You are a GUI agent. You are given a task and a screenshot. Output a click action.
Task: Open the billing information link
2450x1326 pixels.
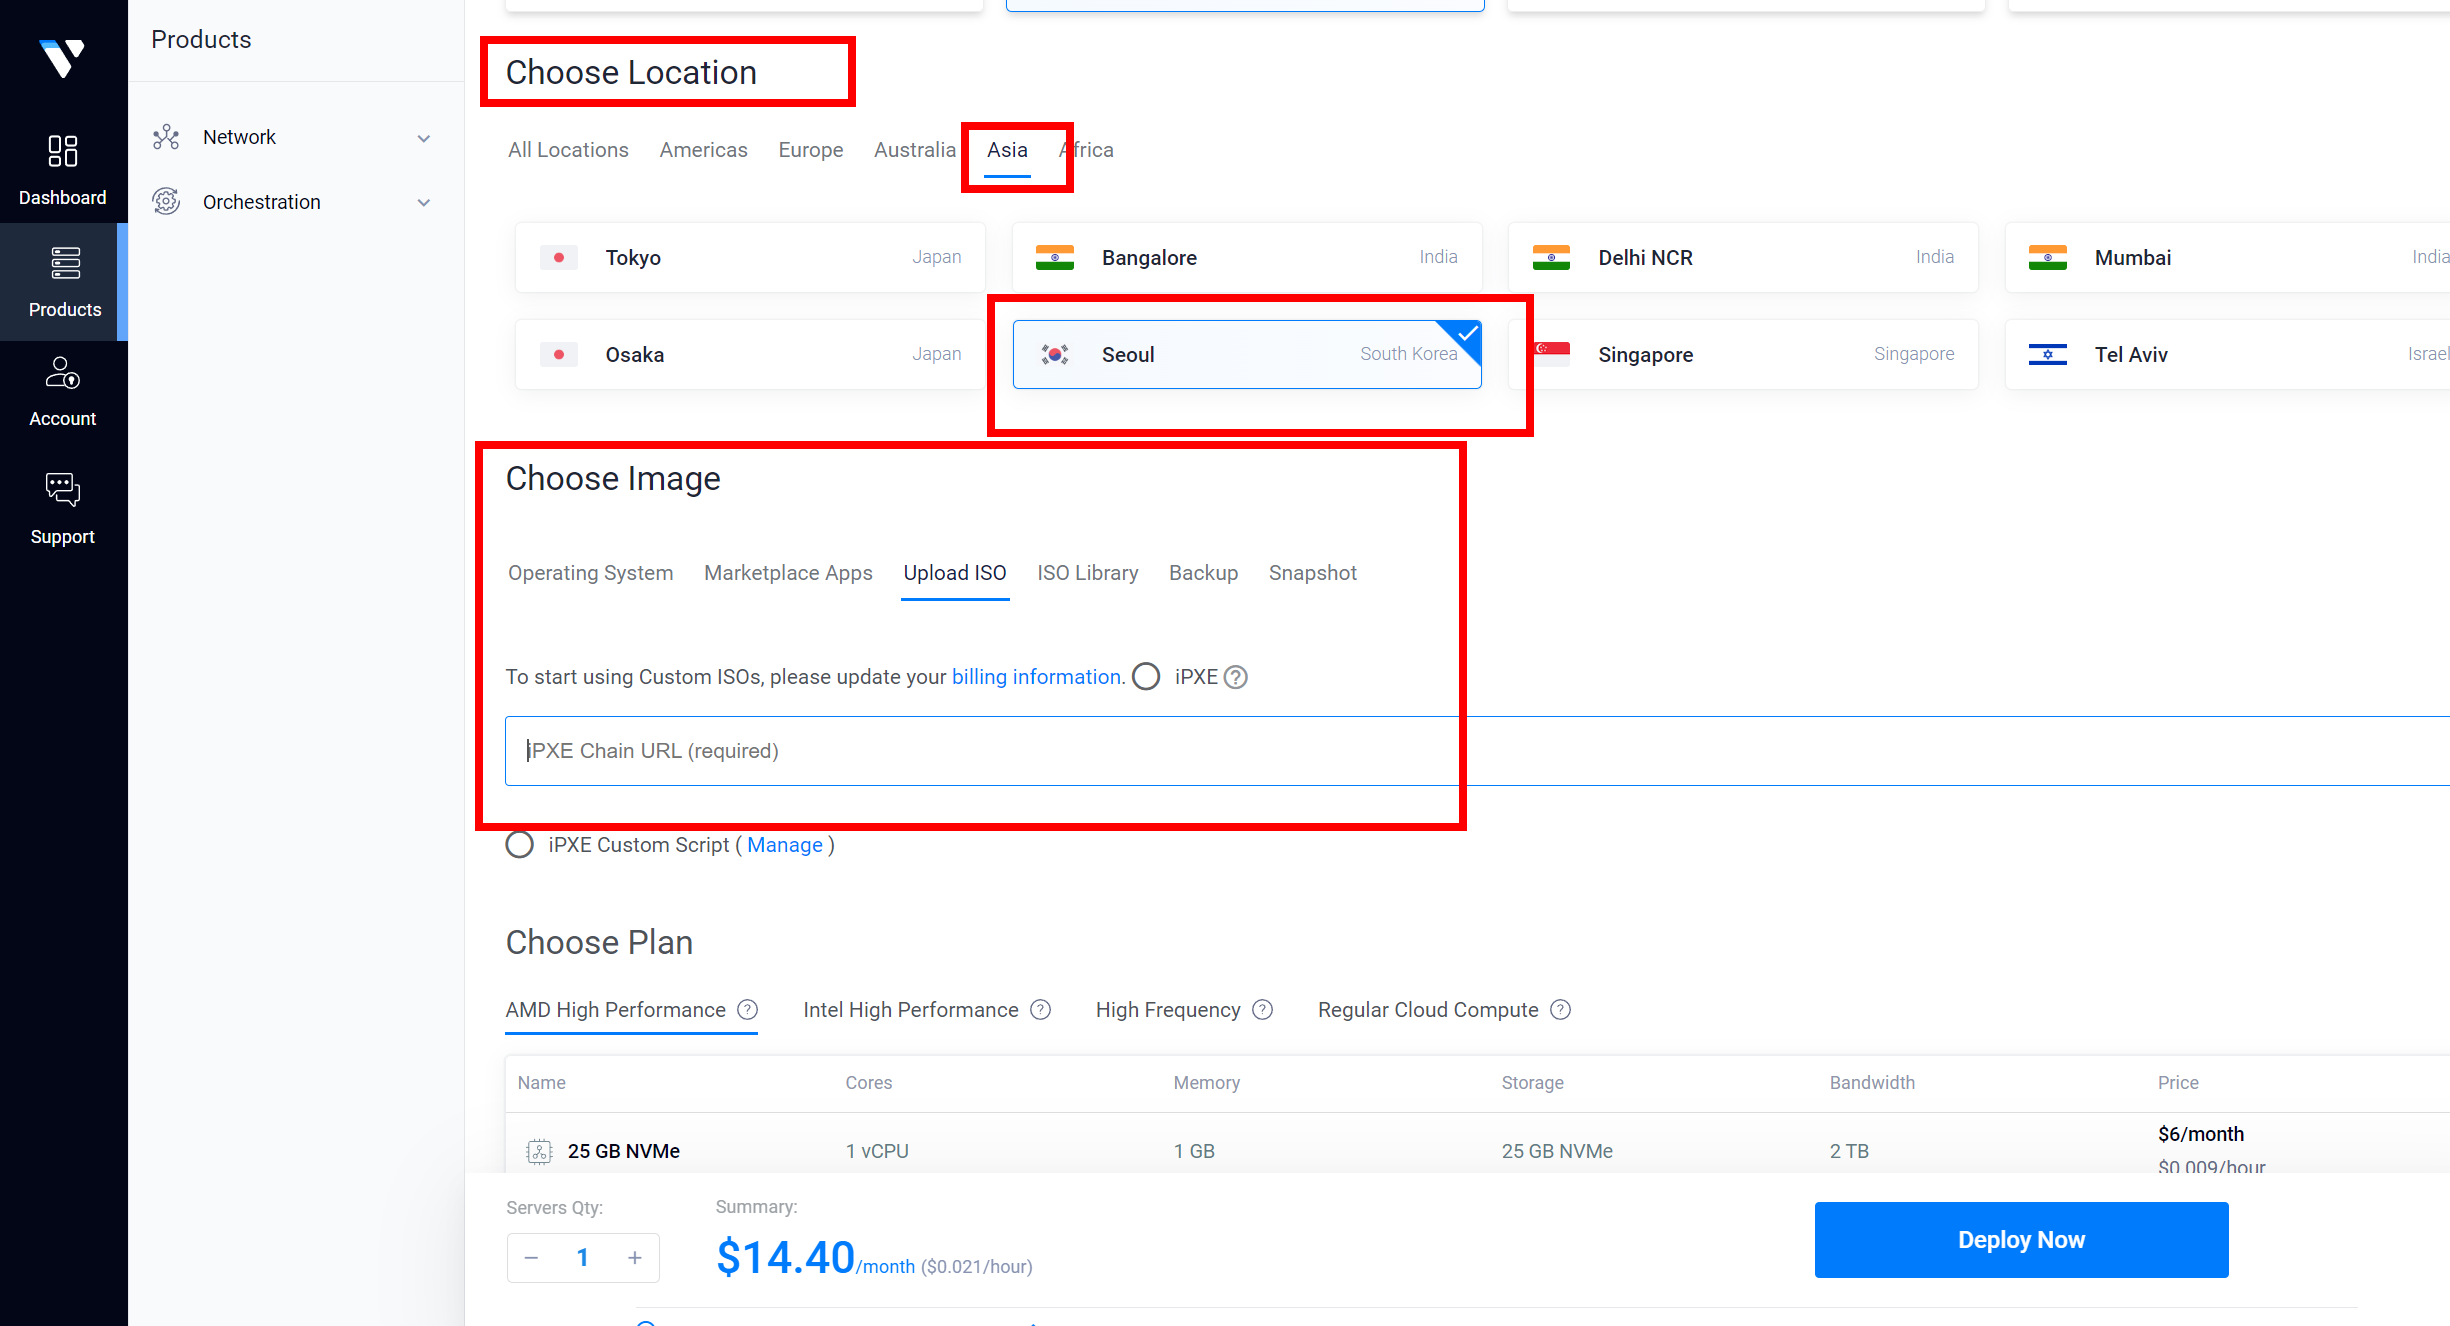1036,677
